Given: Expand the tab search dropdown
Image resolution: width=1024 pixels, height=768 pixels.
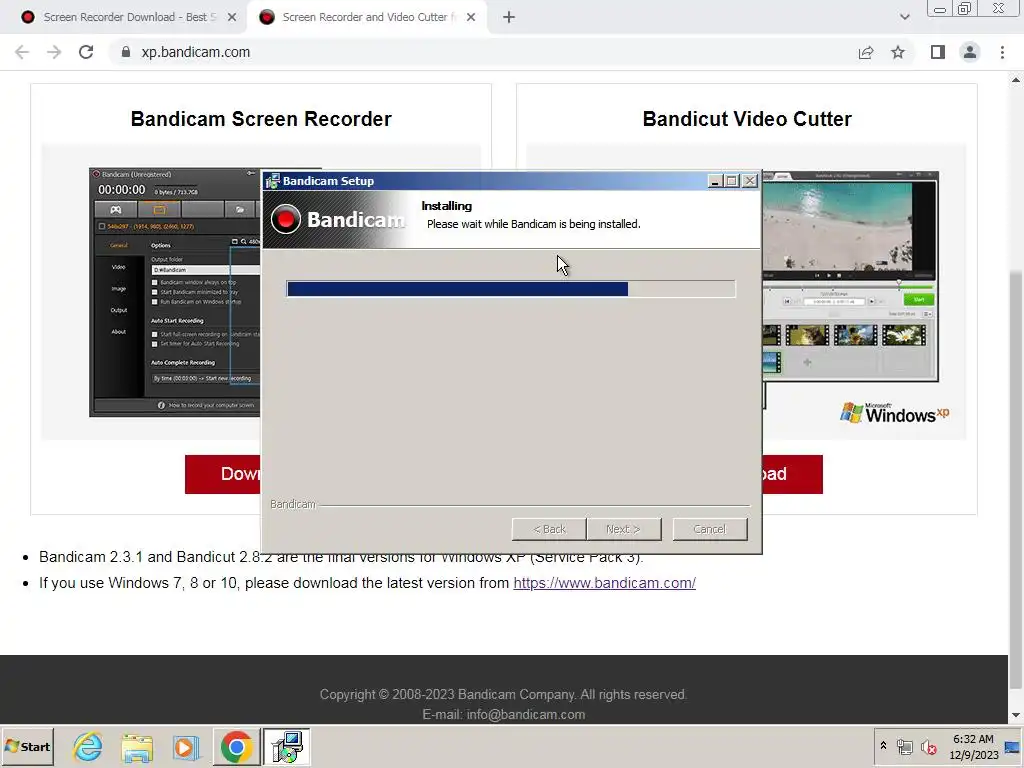Looking at the screenshot, I should click(904, 17).
